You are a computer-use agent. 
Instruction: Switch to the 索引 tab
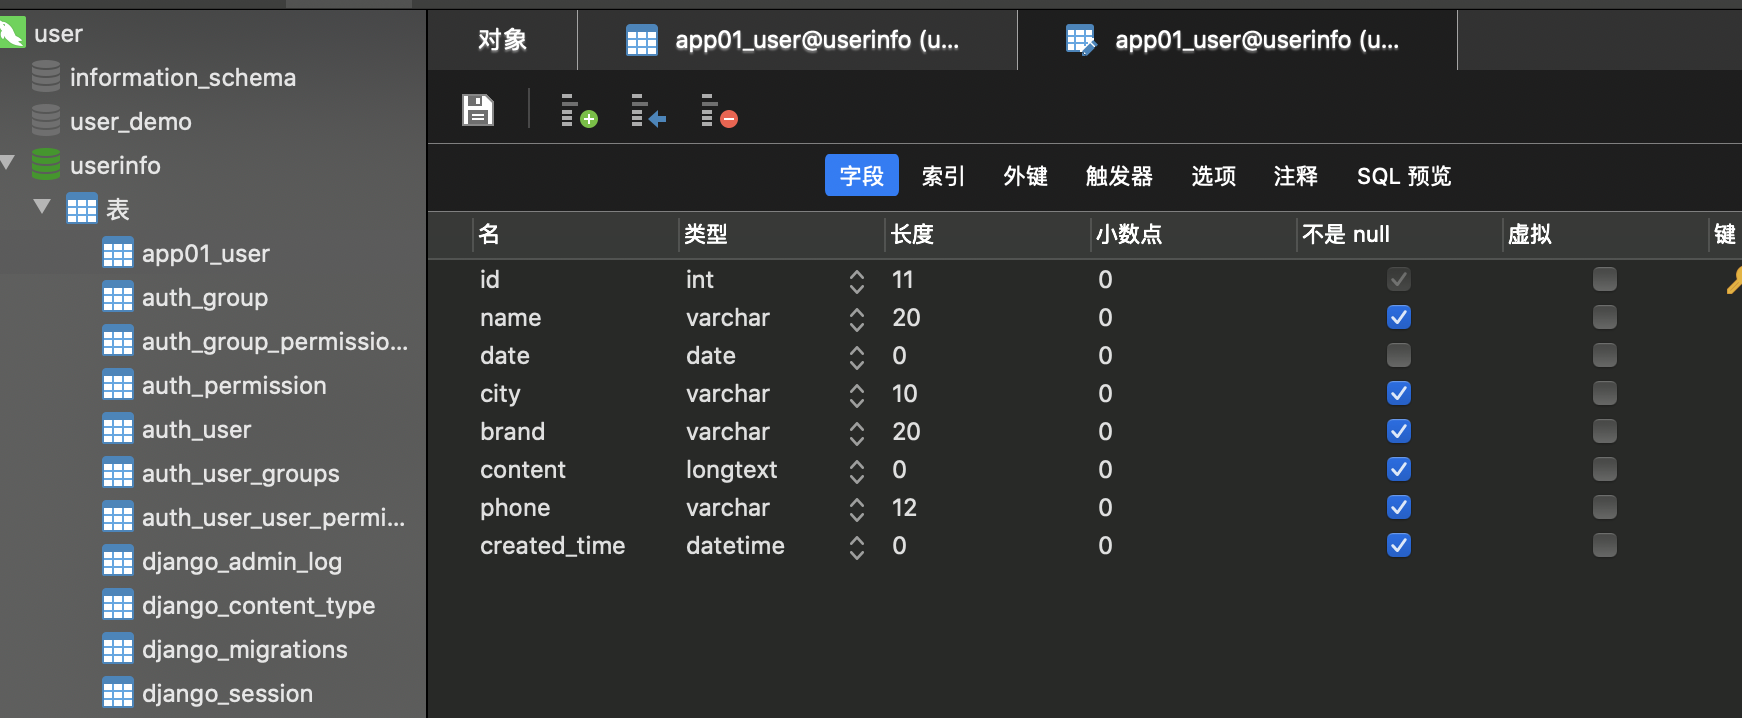pyautogui.click(x=943, y=176)
